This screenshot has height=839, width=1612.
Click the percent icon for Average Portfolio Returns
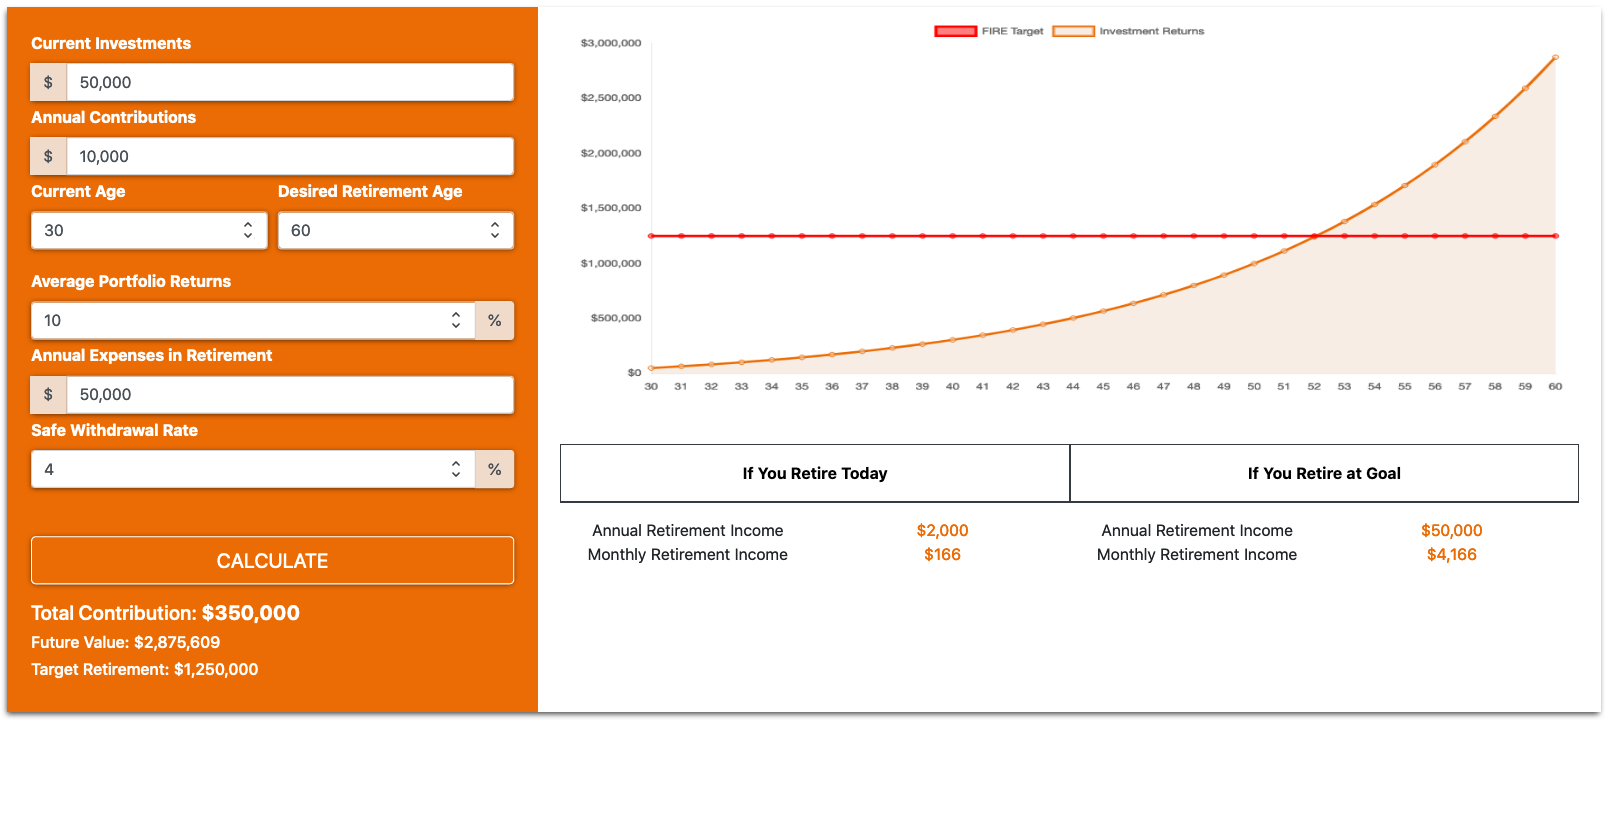point(494,320)
